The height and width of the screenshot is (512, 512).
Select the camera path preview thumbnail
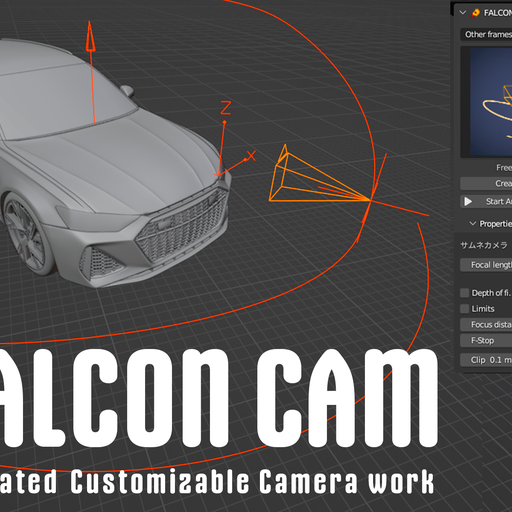[491, 102]
